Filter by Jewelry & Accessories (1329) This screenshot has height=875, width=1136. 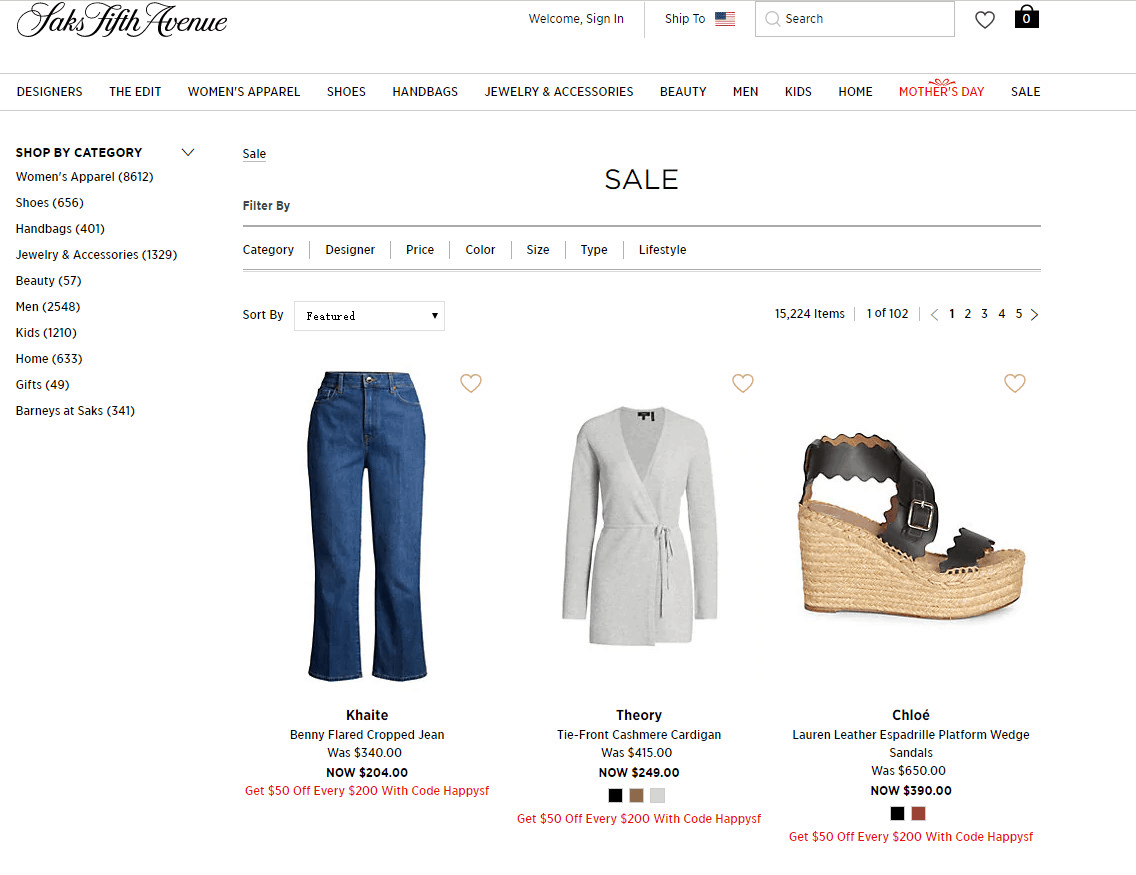[x=96, y=255]
